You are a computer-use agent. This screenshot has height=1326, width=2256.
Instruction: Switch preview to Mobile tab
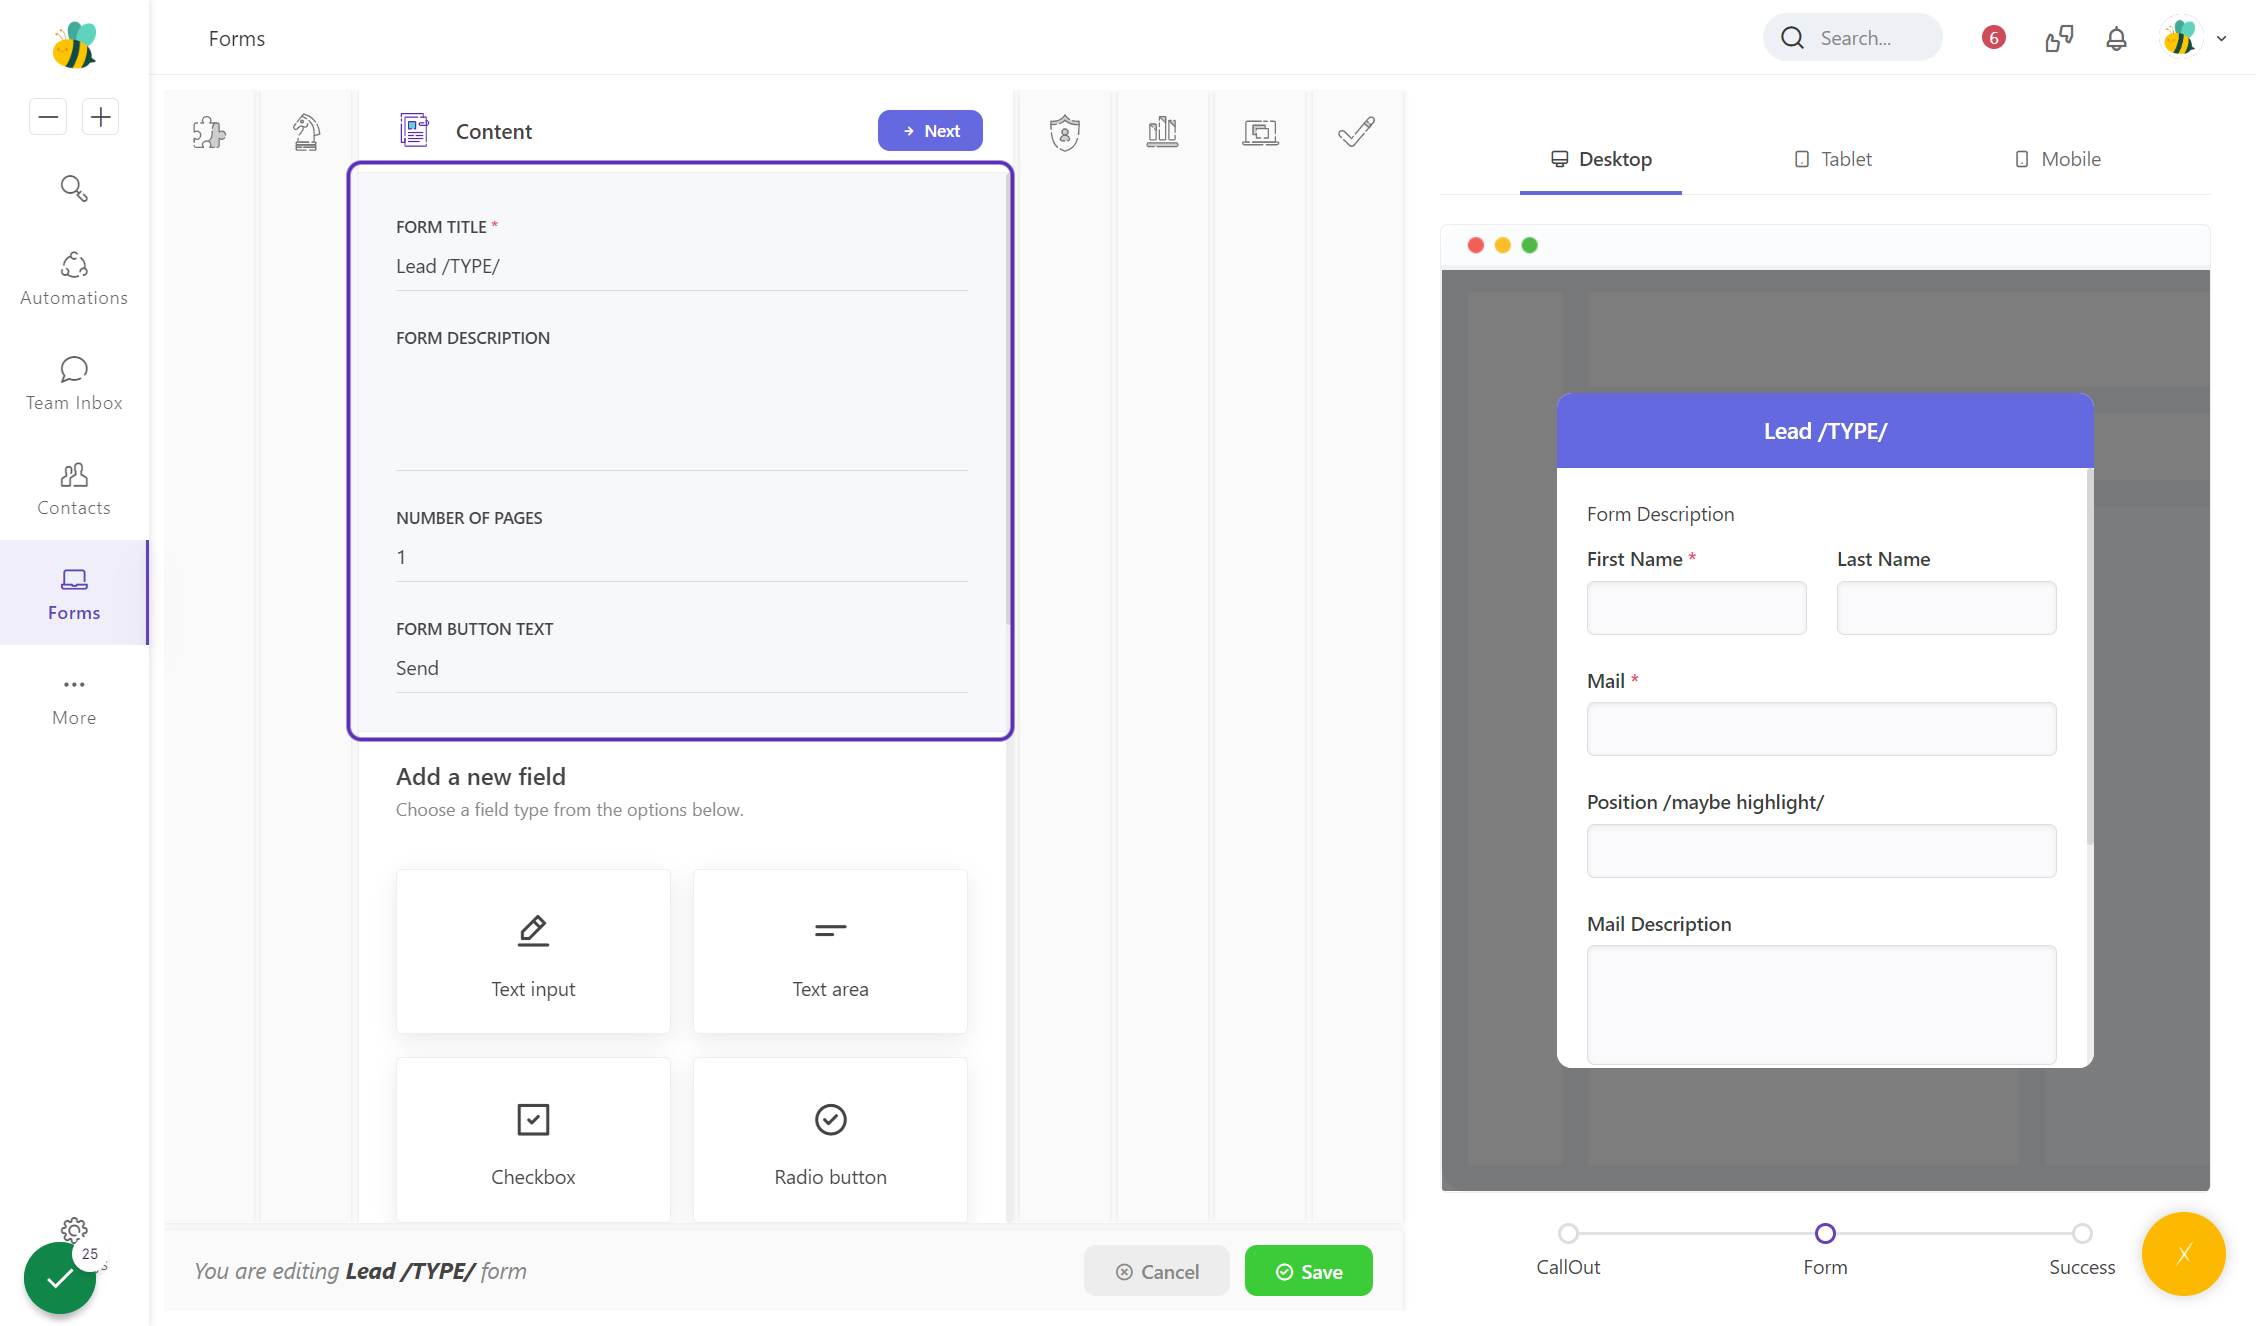(x=2057, y=159)
